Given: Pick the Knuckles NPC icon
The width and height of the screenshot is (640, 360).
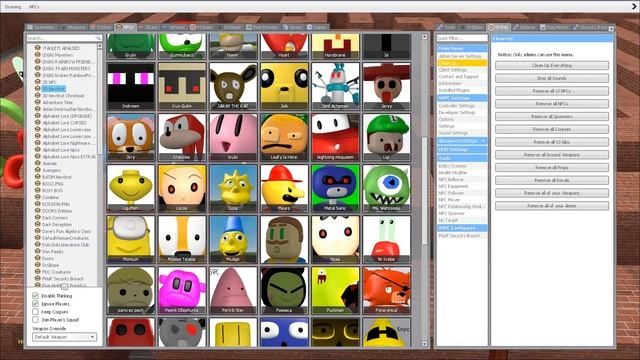Looking at the screenshot, I should [182, 137].
